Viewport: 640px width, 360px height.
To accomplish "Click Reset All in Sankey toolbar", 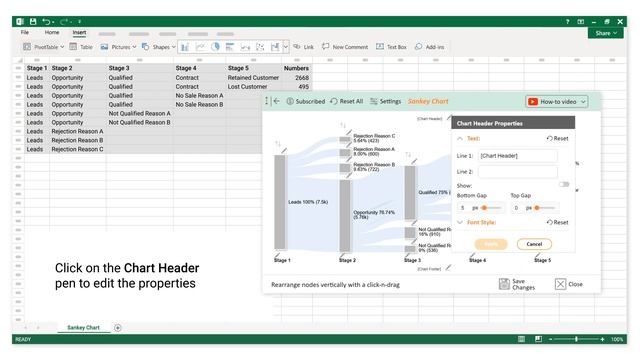I will point(347,101).
